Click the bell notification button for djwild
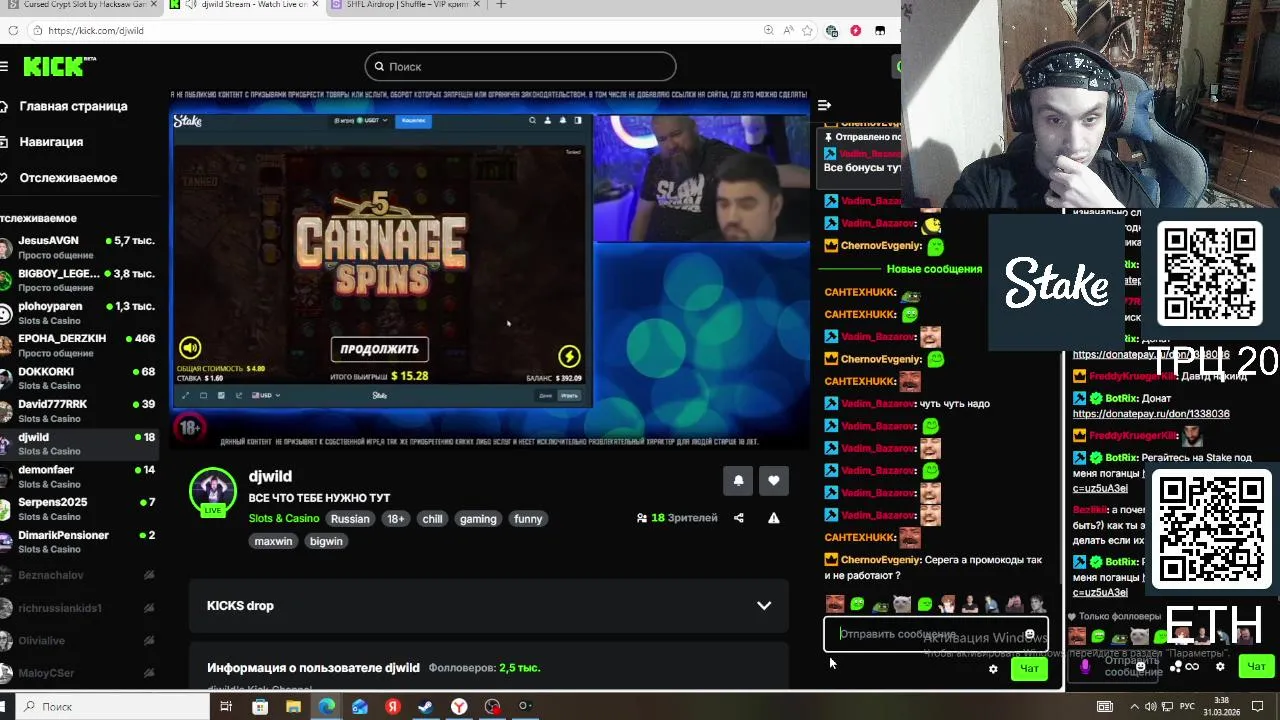 738,481
